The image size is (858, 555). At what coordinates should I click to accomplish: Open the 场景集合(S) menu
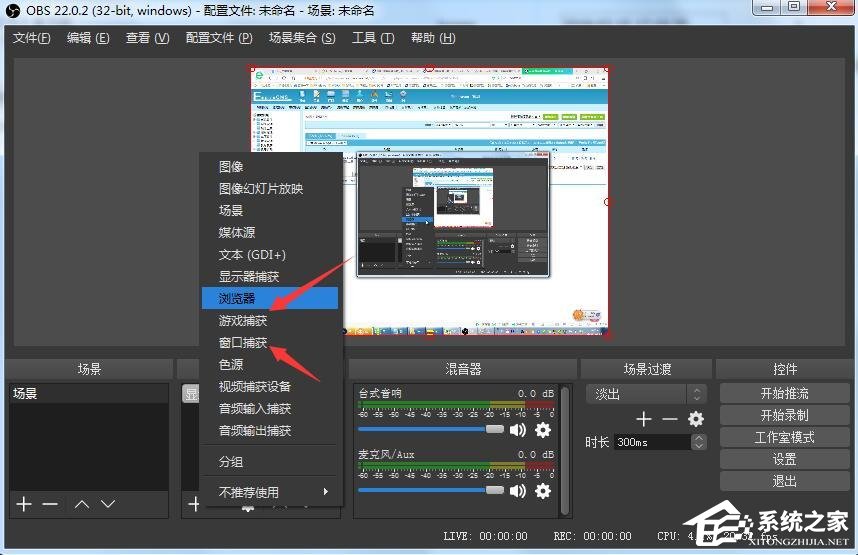pyautogui.click(x=302, y=38)
